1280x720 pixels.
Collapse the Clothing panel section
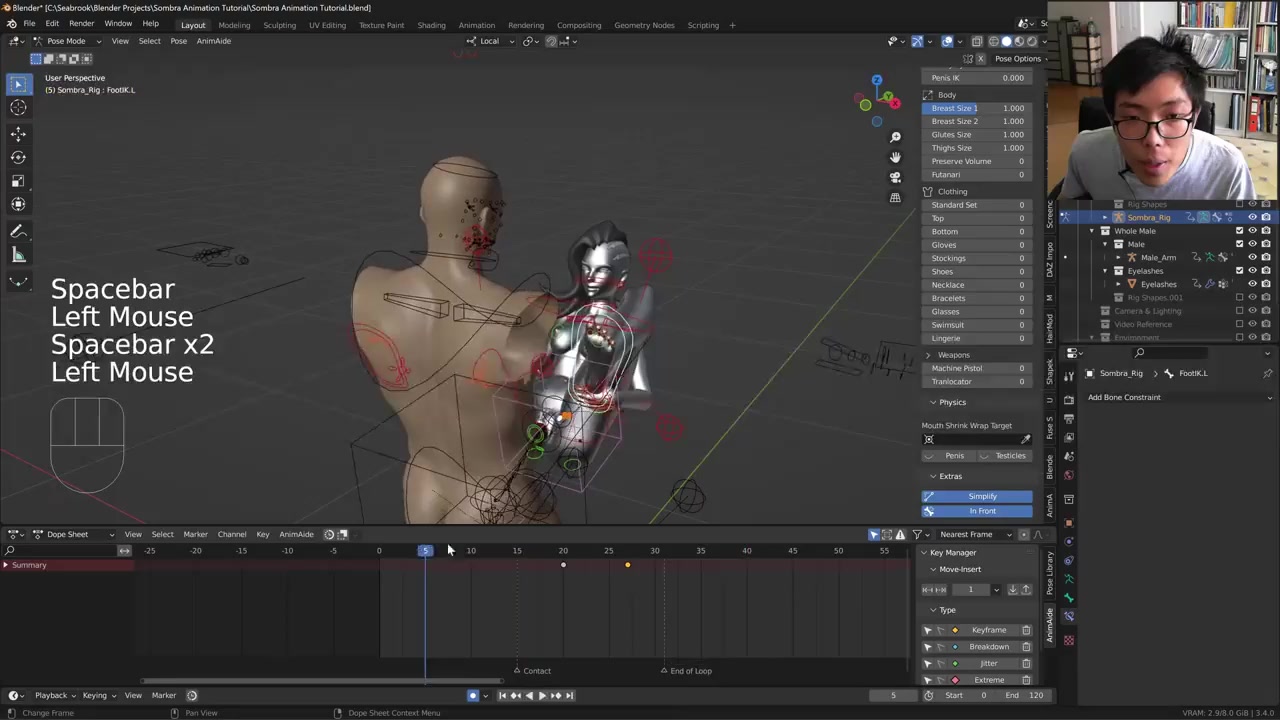coord(951,191)
